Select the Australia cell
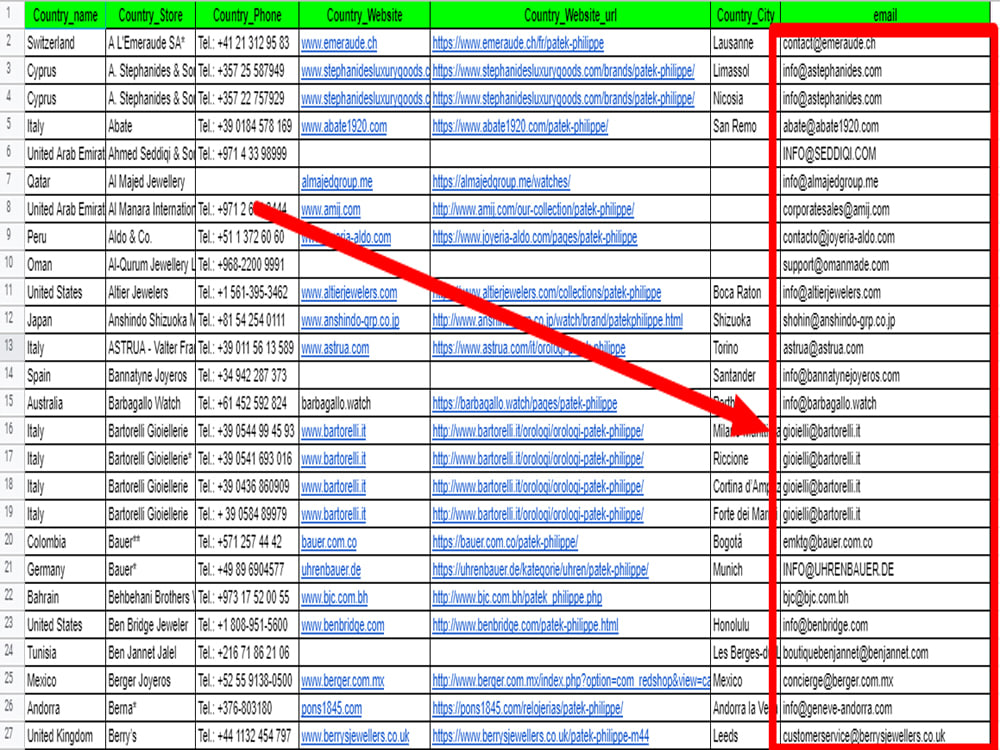 coord(65,404)
